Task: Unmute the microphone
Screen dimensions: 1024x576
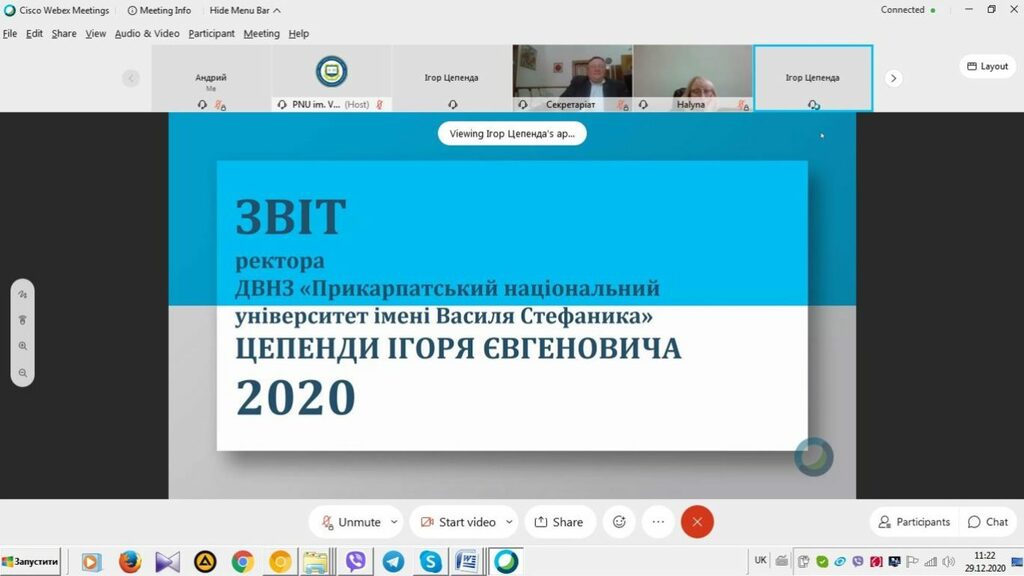Action: pyautogui.click(x=350, y=522)
